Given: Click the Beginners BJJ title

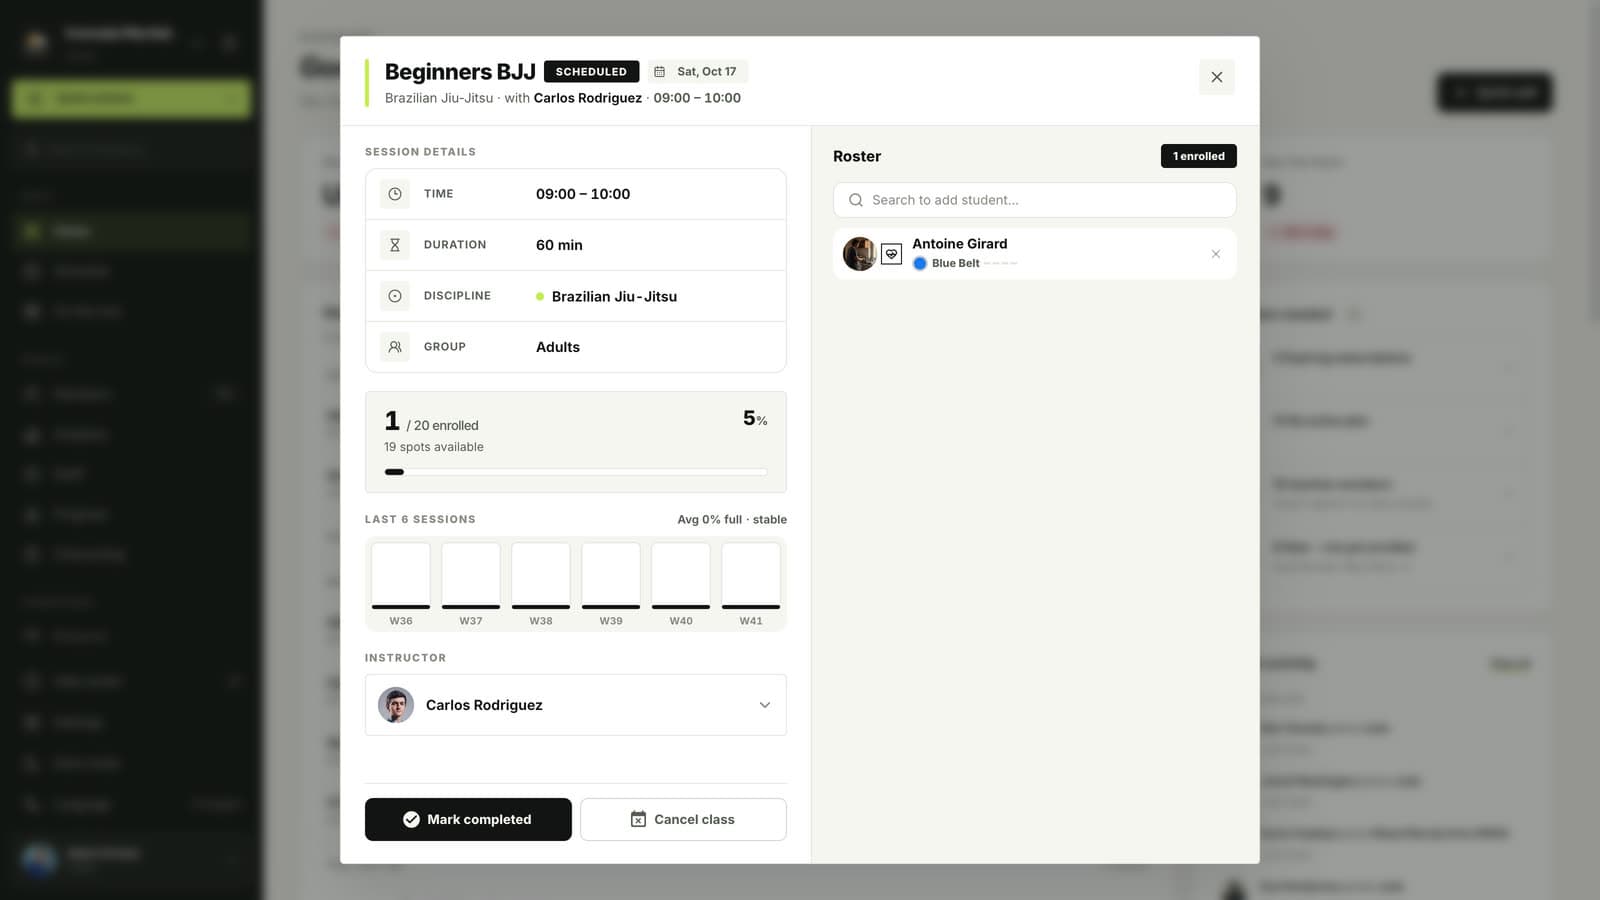Looking at the screenshot, I should (460, 71).
